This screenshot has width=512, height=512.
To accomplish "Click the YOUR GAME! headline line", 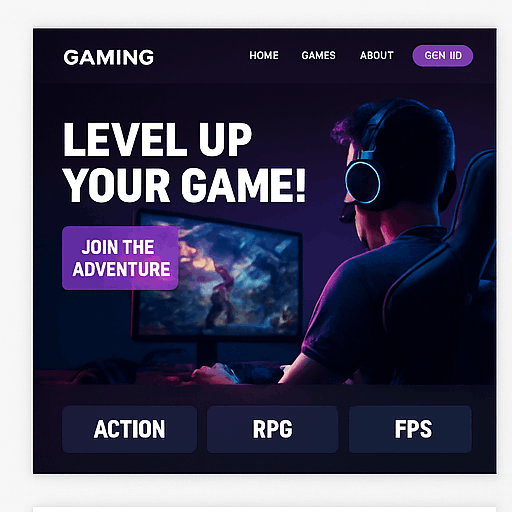I will tap(184, 185).
